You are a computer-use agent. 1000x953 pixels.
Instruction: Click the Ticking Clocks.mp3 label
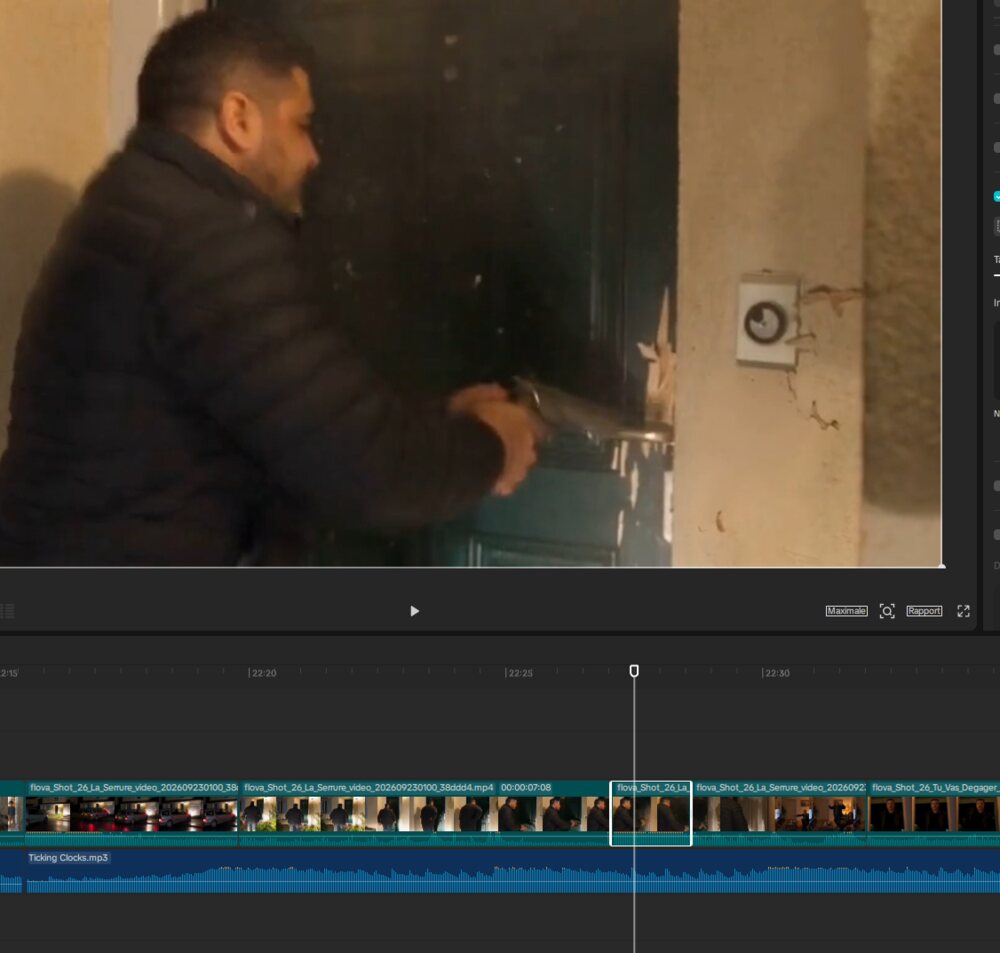68,858
